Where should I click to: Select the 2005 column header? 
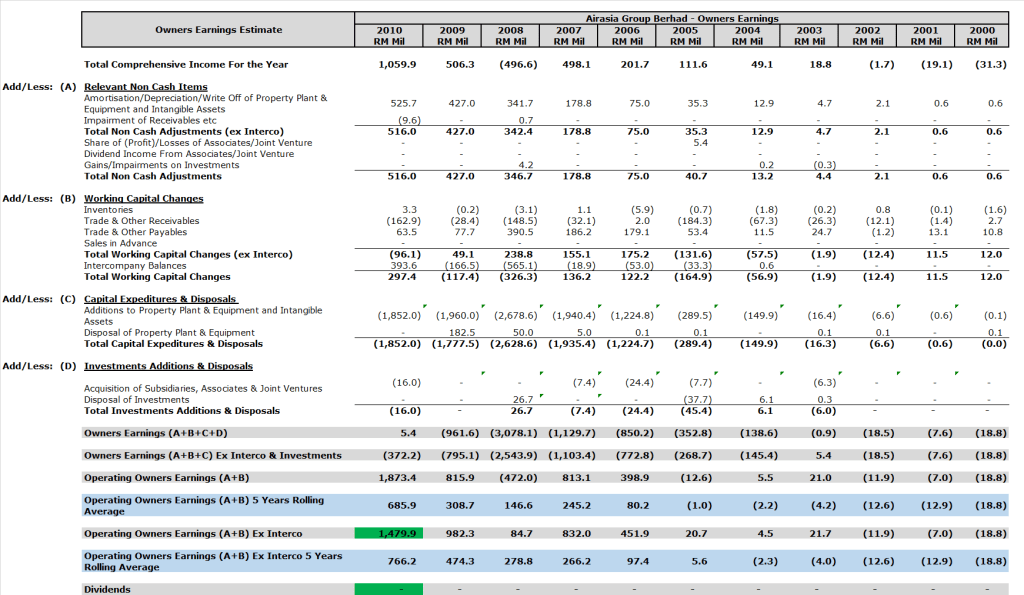click(685, 36)
